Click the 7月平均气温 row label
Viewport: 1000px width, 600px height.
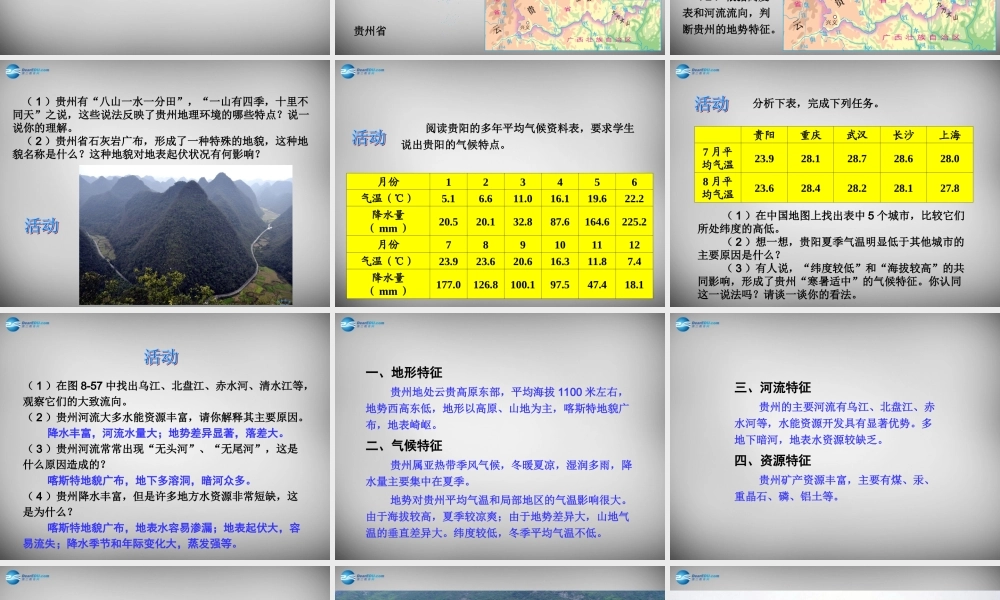click(717, 158)
